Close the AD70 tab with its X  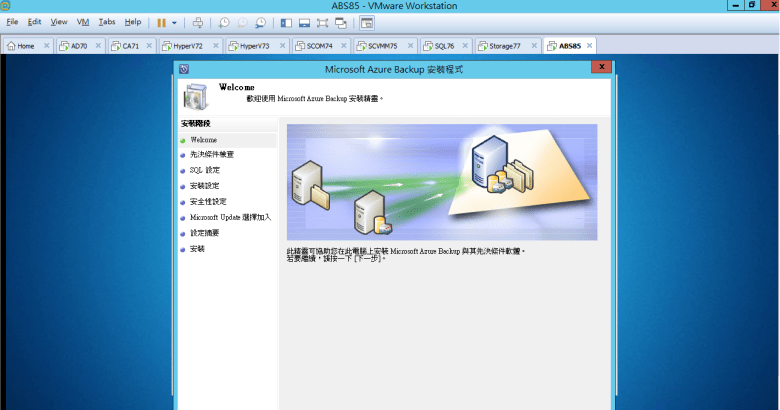pyautogui.click(x=97, y=46)
